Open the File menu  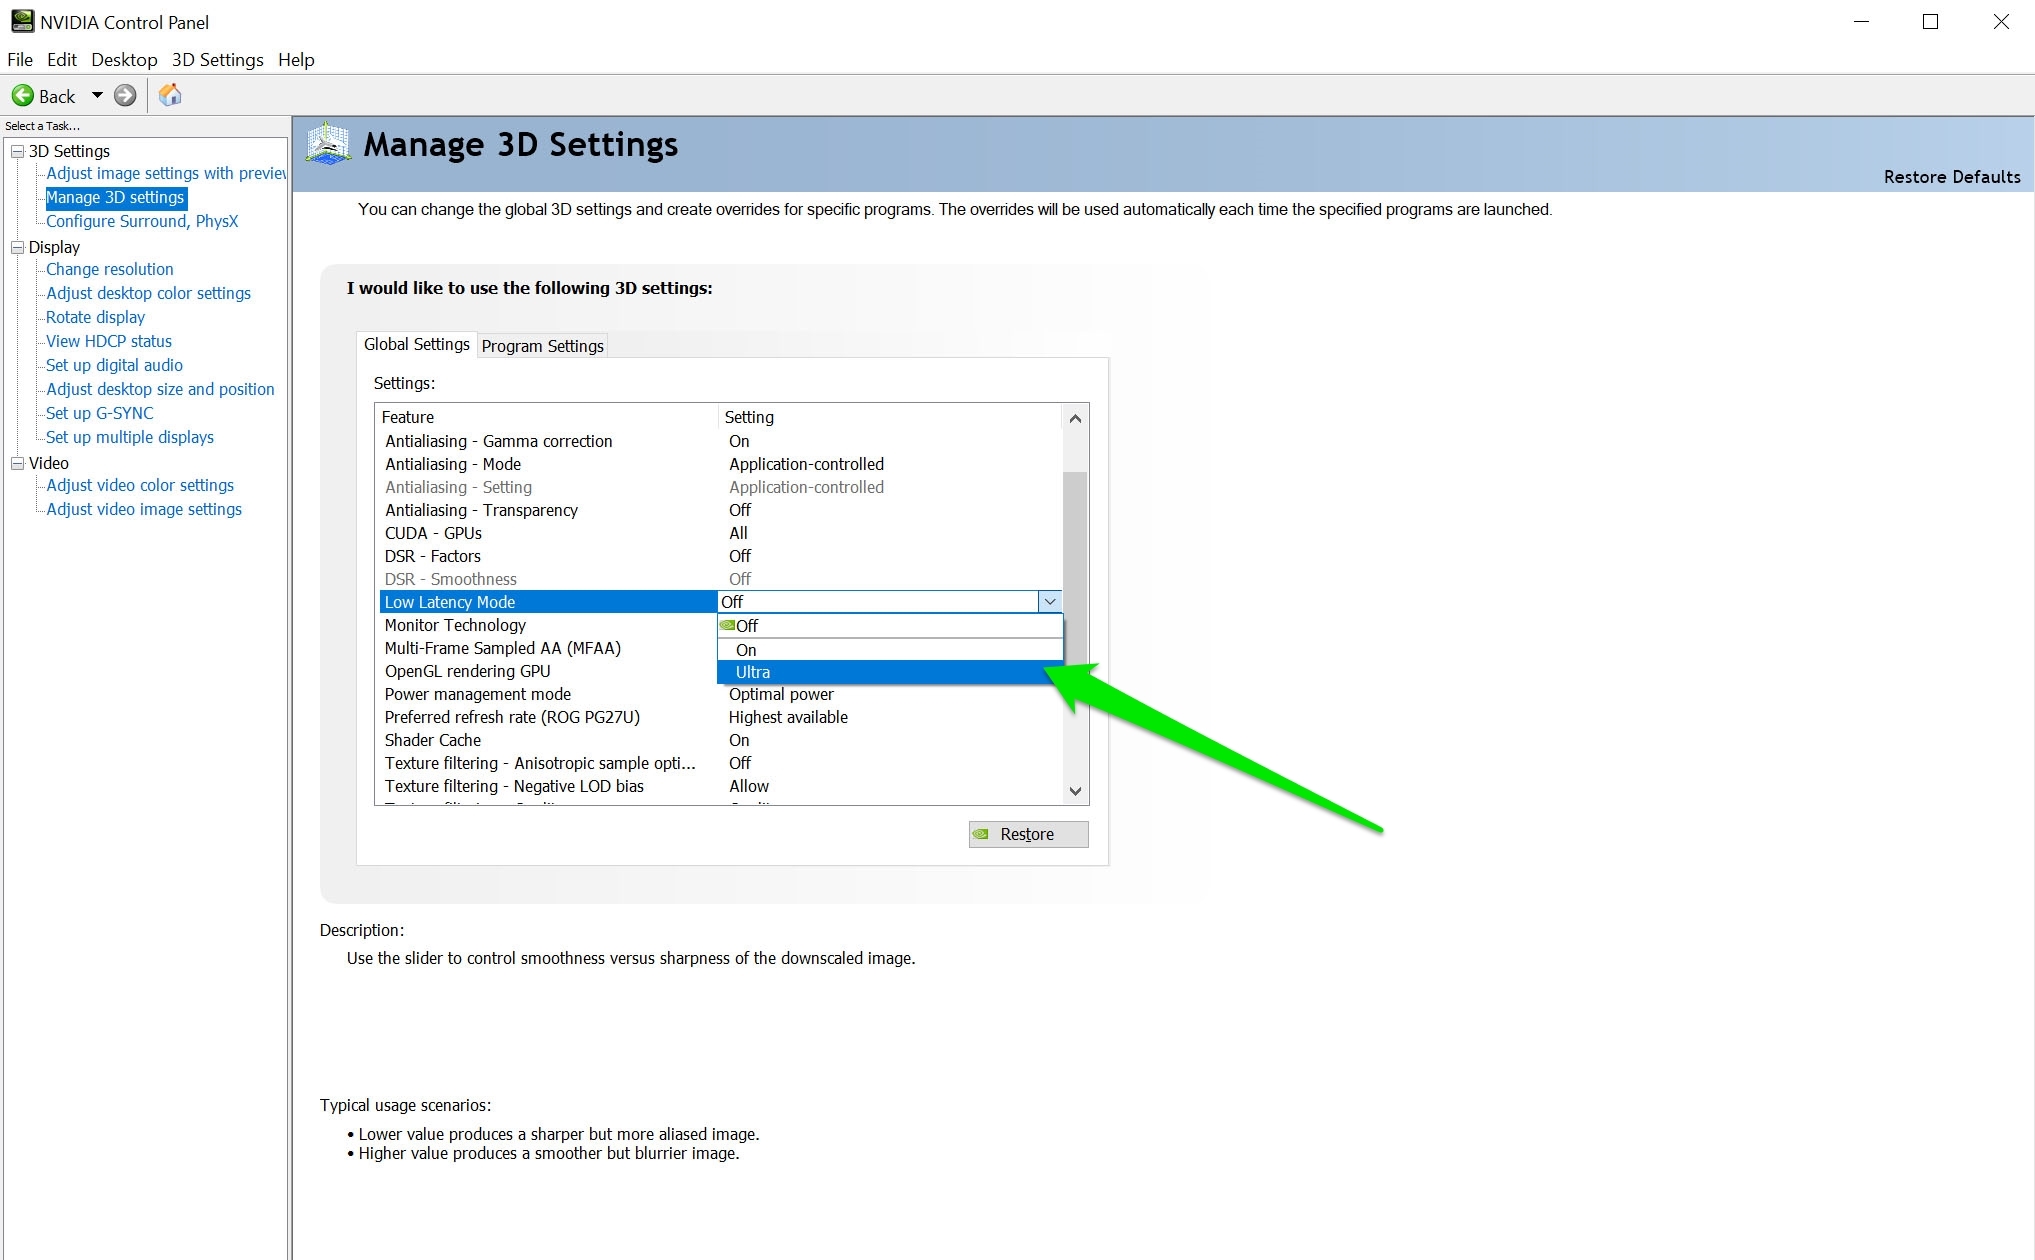point(20,59)
